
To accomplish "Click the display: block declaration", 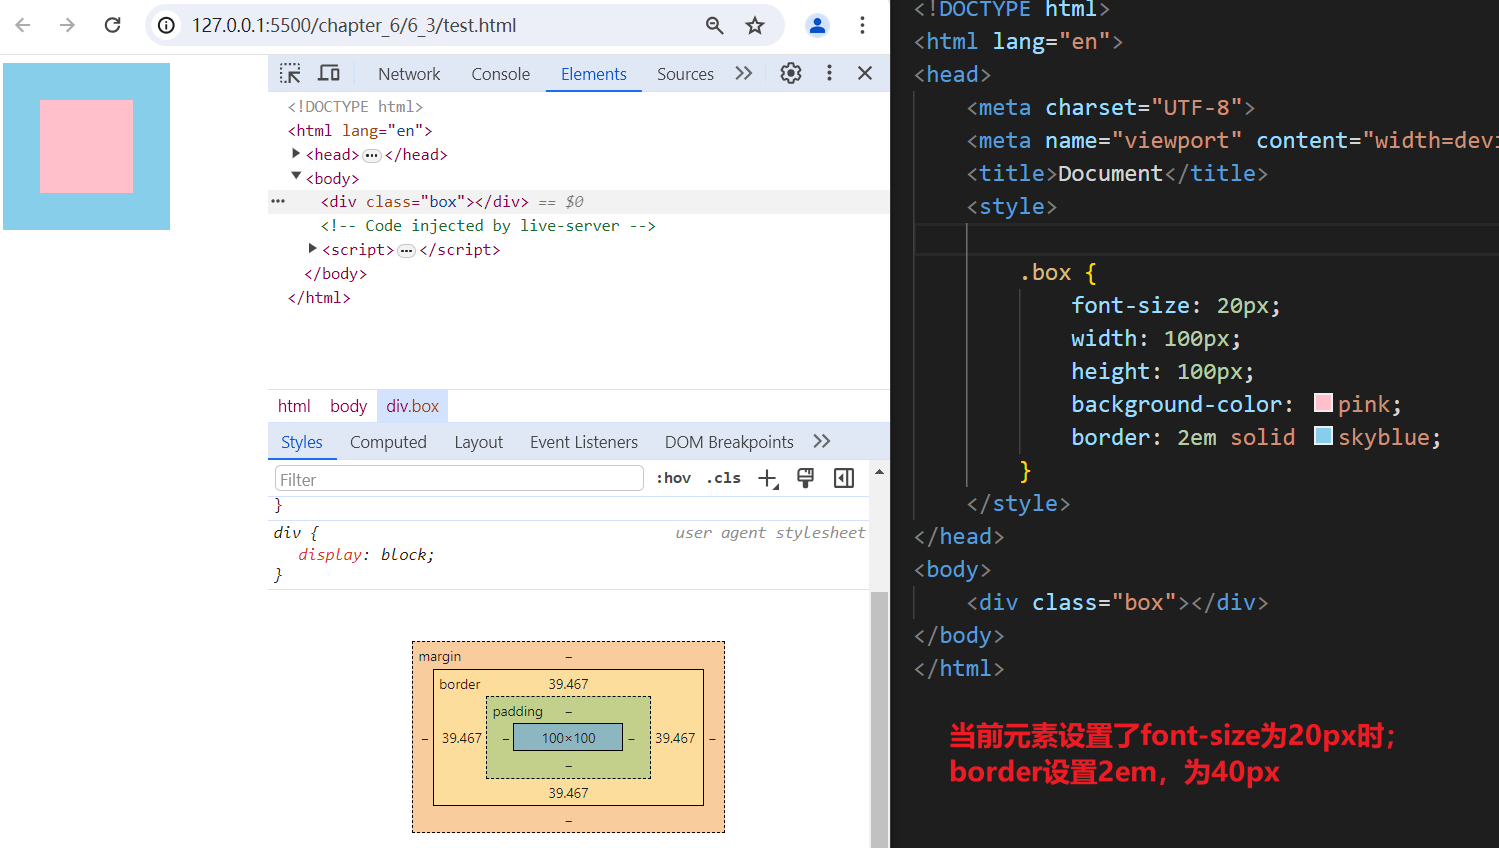I will [x=366, y=555].
